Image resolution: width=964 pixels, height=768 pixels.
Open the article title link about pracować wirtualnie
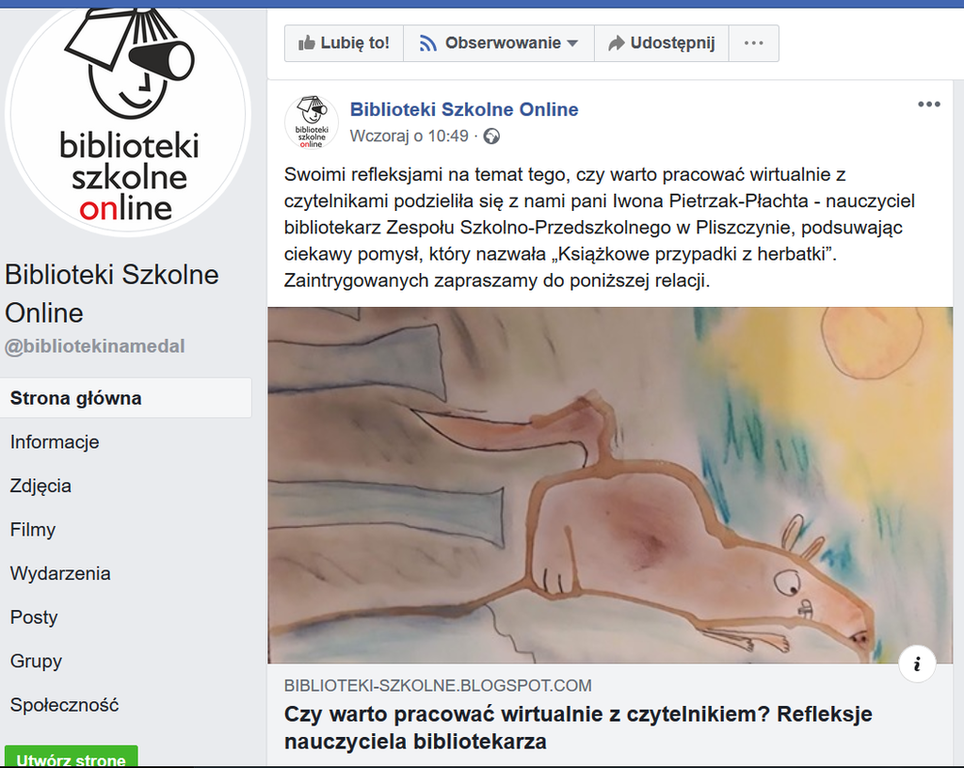(x=578, y=728)
